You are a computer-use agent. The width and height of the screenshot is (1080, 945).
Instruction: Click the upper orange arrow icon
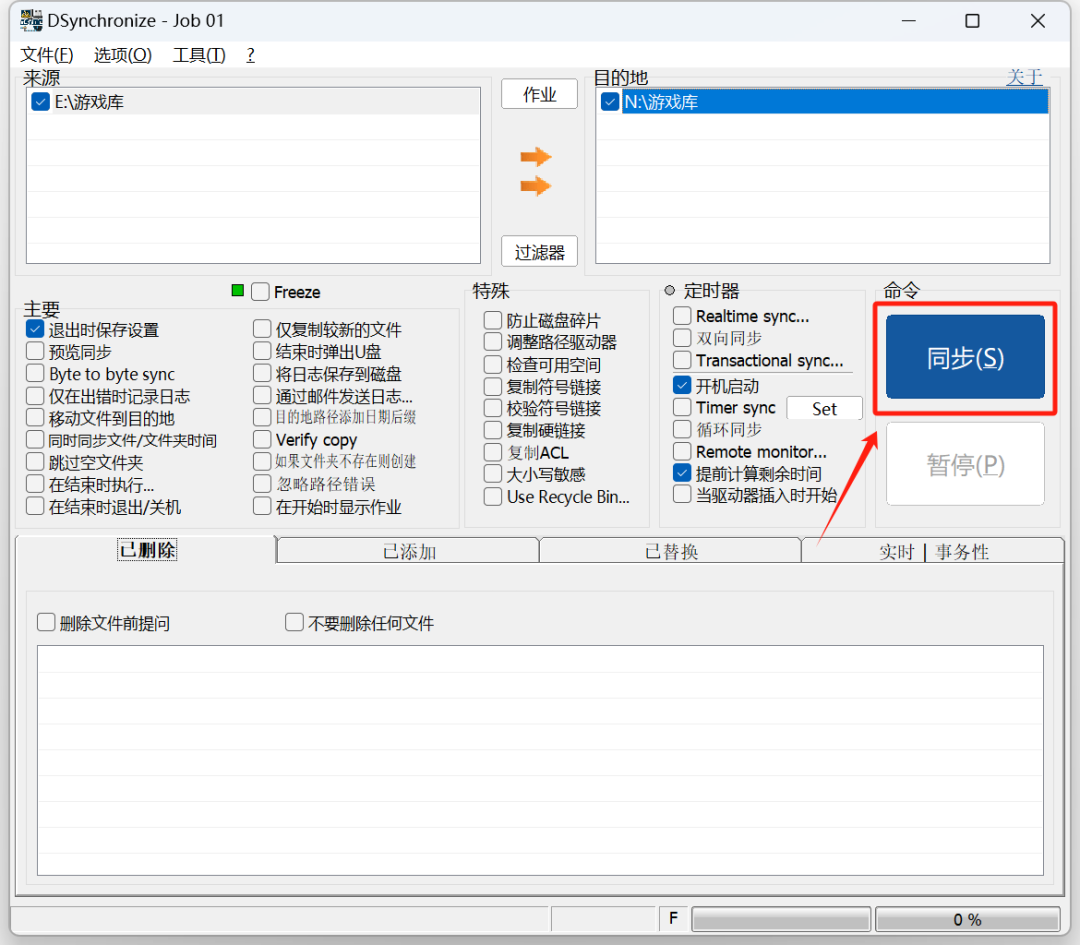click(x=536, y=157)
